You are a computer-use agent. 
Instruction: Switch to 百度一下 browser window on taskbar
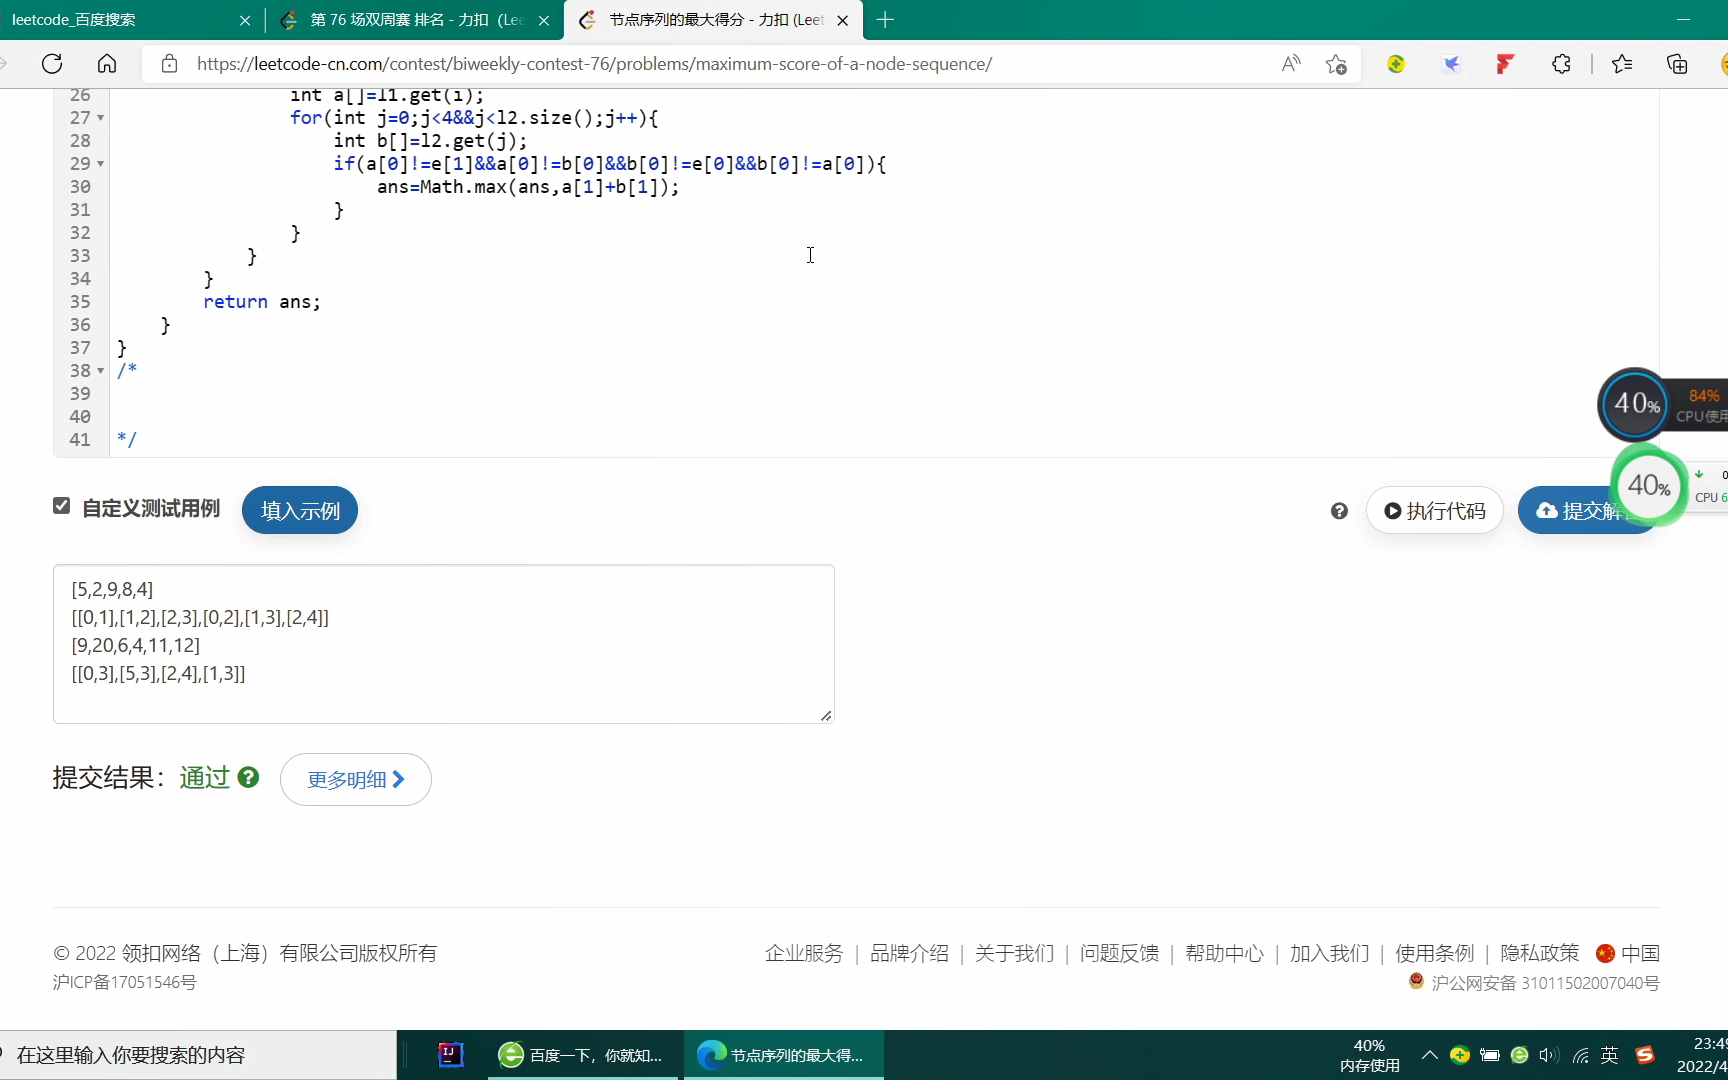(584, 1055)
